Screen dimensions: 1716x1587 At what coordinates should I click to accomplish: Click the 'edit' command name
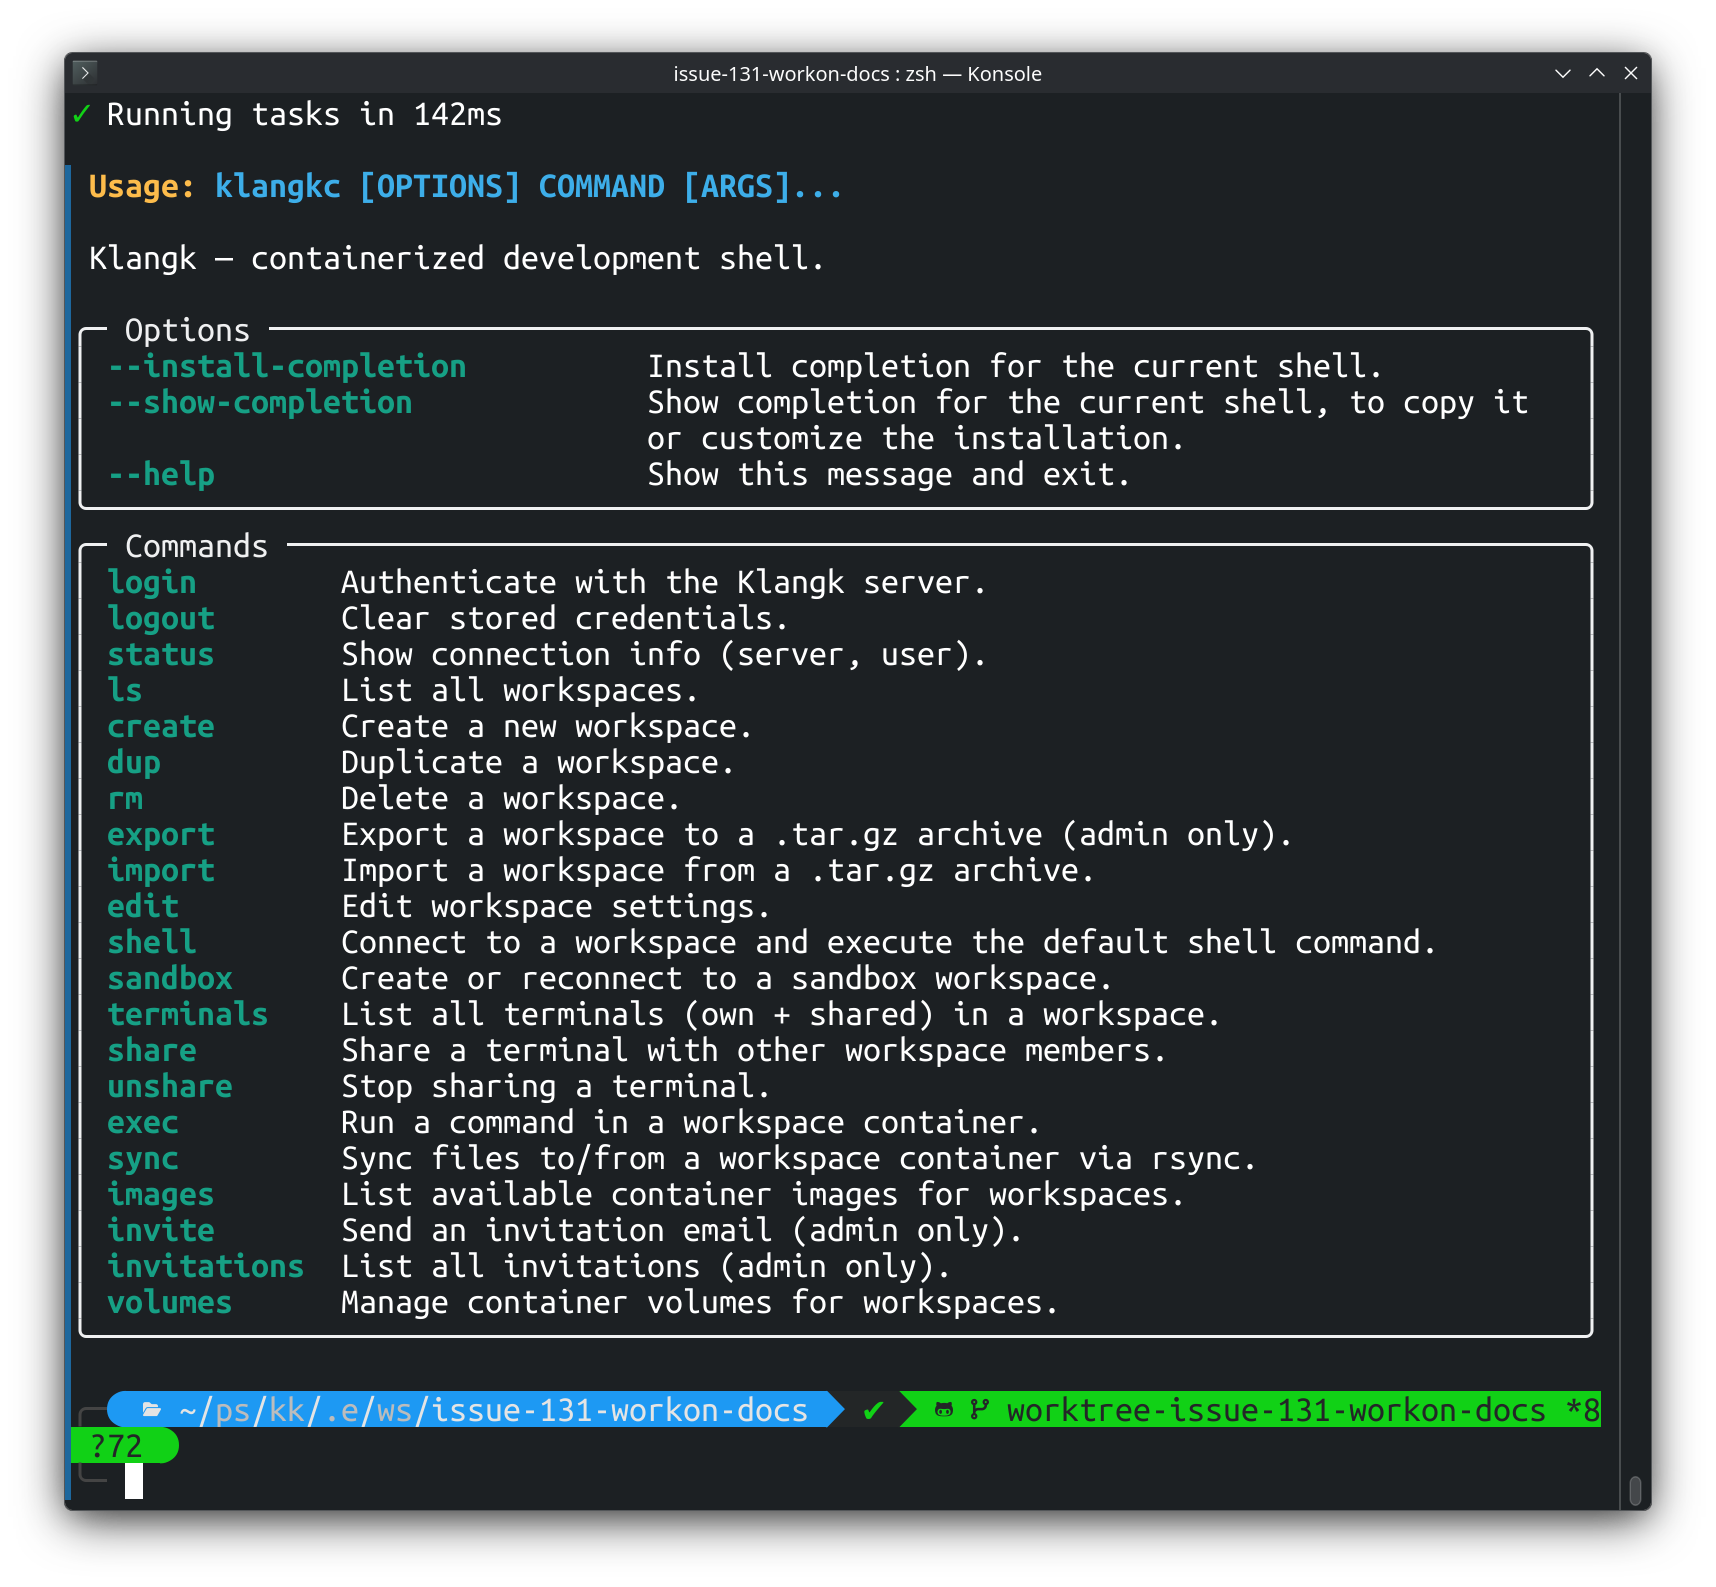point(143,906)
